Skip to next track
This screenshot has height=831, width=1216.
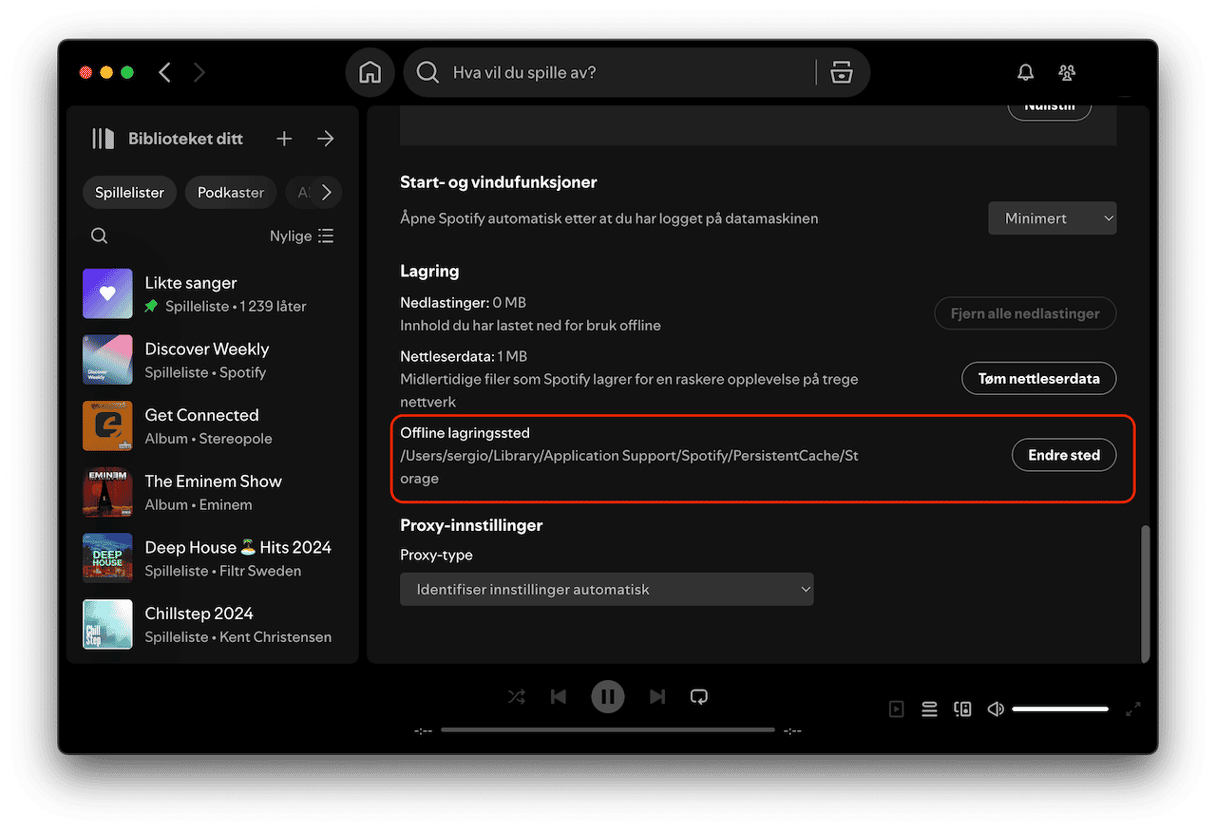(657, 697)
